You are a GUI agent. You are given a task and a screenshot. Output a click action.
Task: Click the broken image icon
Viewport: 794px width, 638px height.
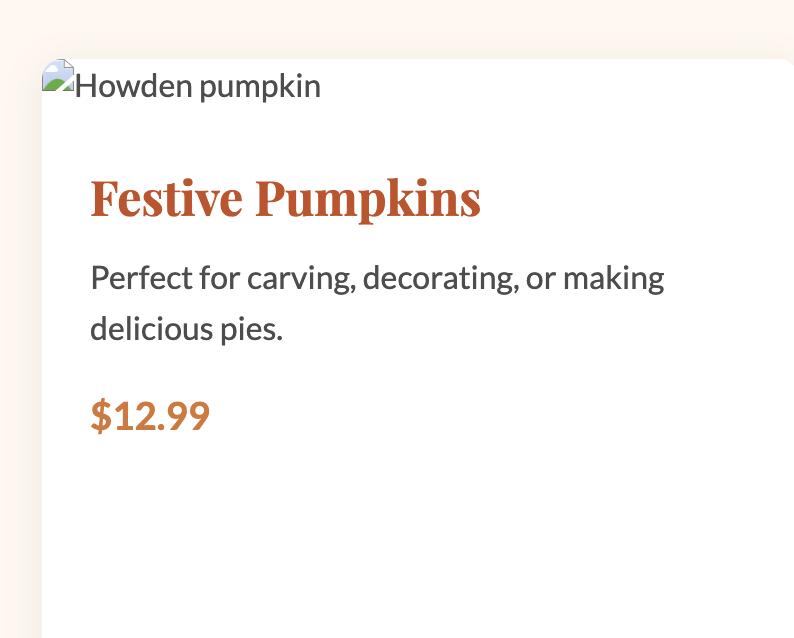(58, 77)
